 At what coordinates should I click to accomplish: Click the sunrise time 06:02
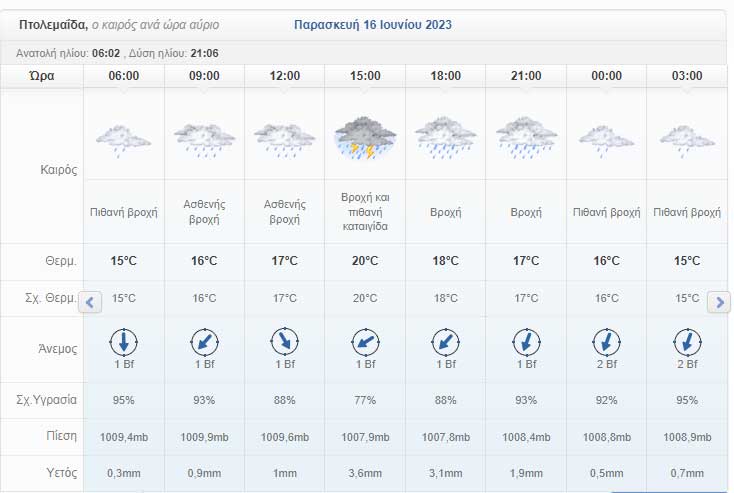tap(106, 53)
